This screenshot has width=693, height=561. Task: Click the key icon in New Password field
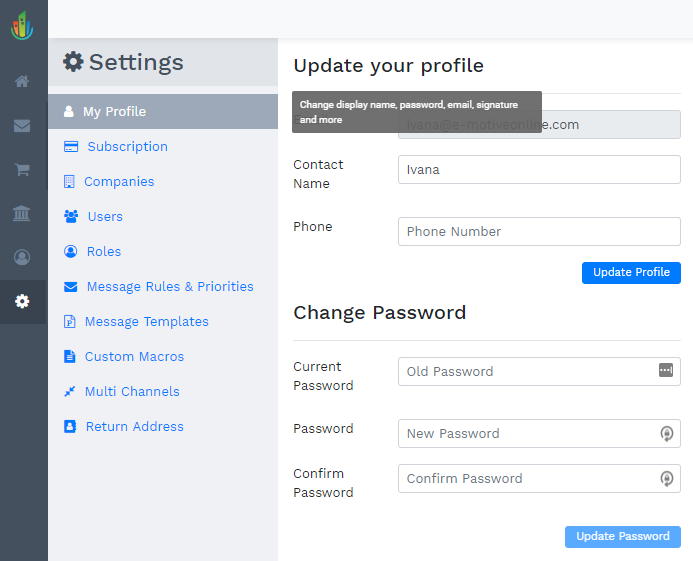pos(666,434)
